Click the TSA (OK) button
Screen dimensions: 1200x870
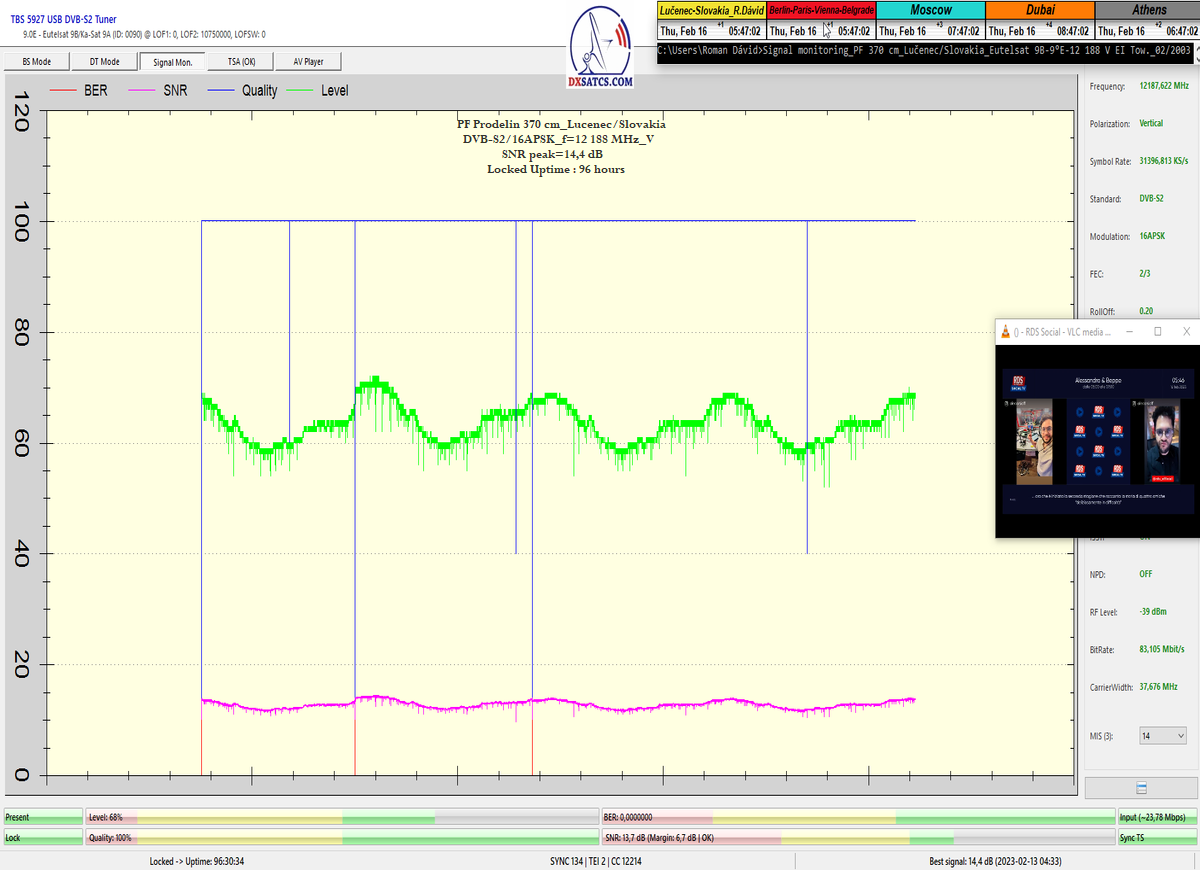241,62
